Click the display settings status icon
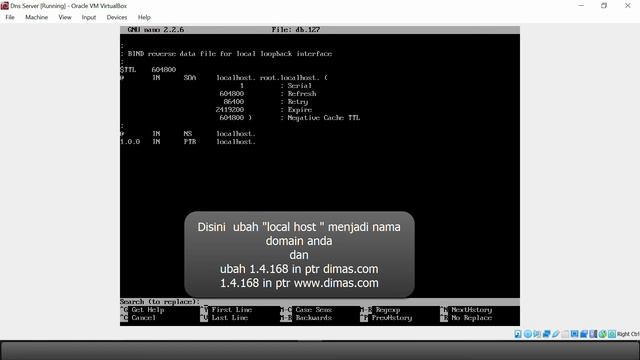The width and height of the screenshot is (640, 360). [574, 334]
